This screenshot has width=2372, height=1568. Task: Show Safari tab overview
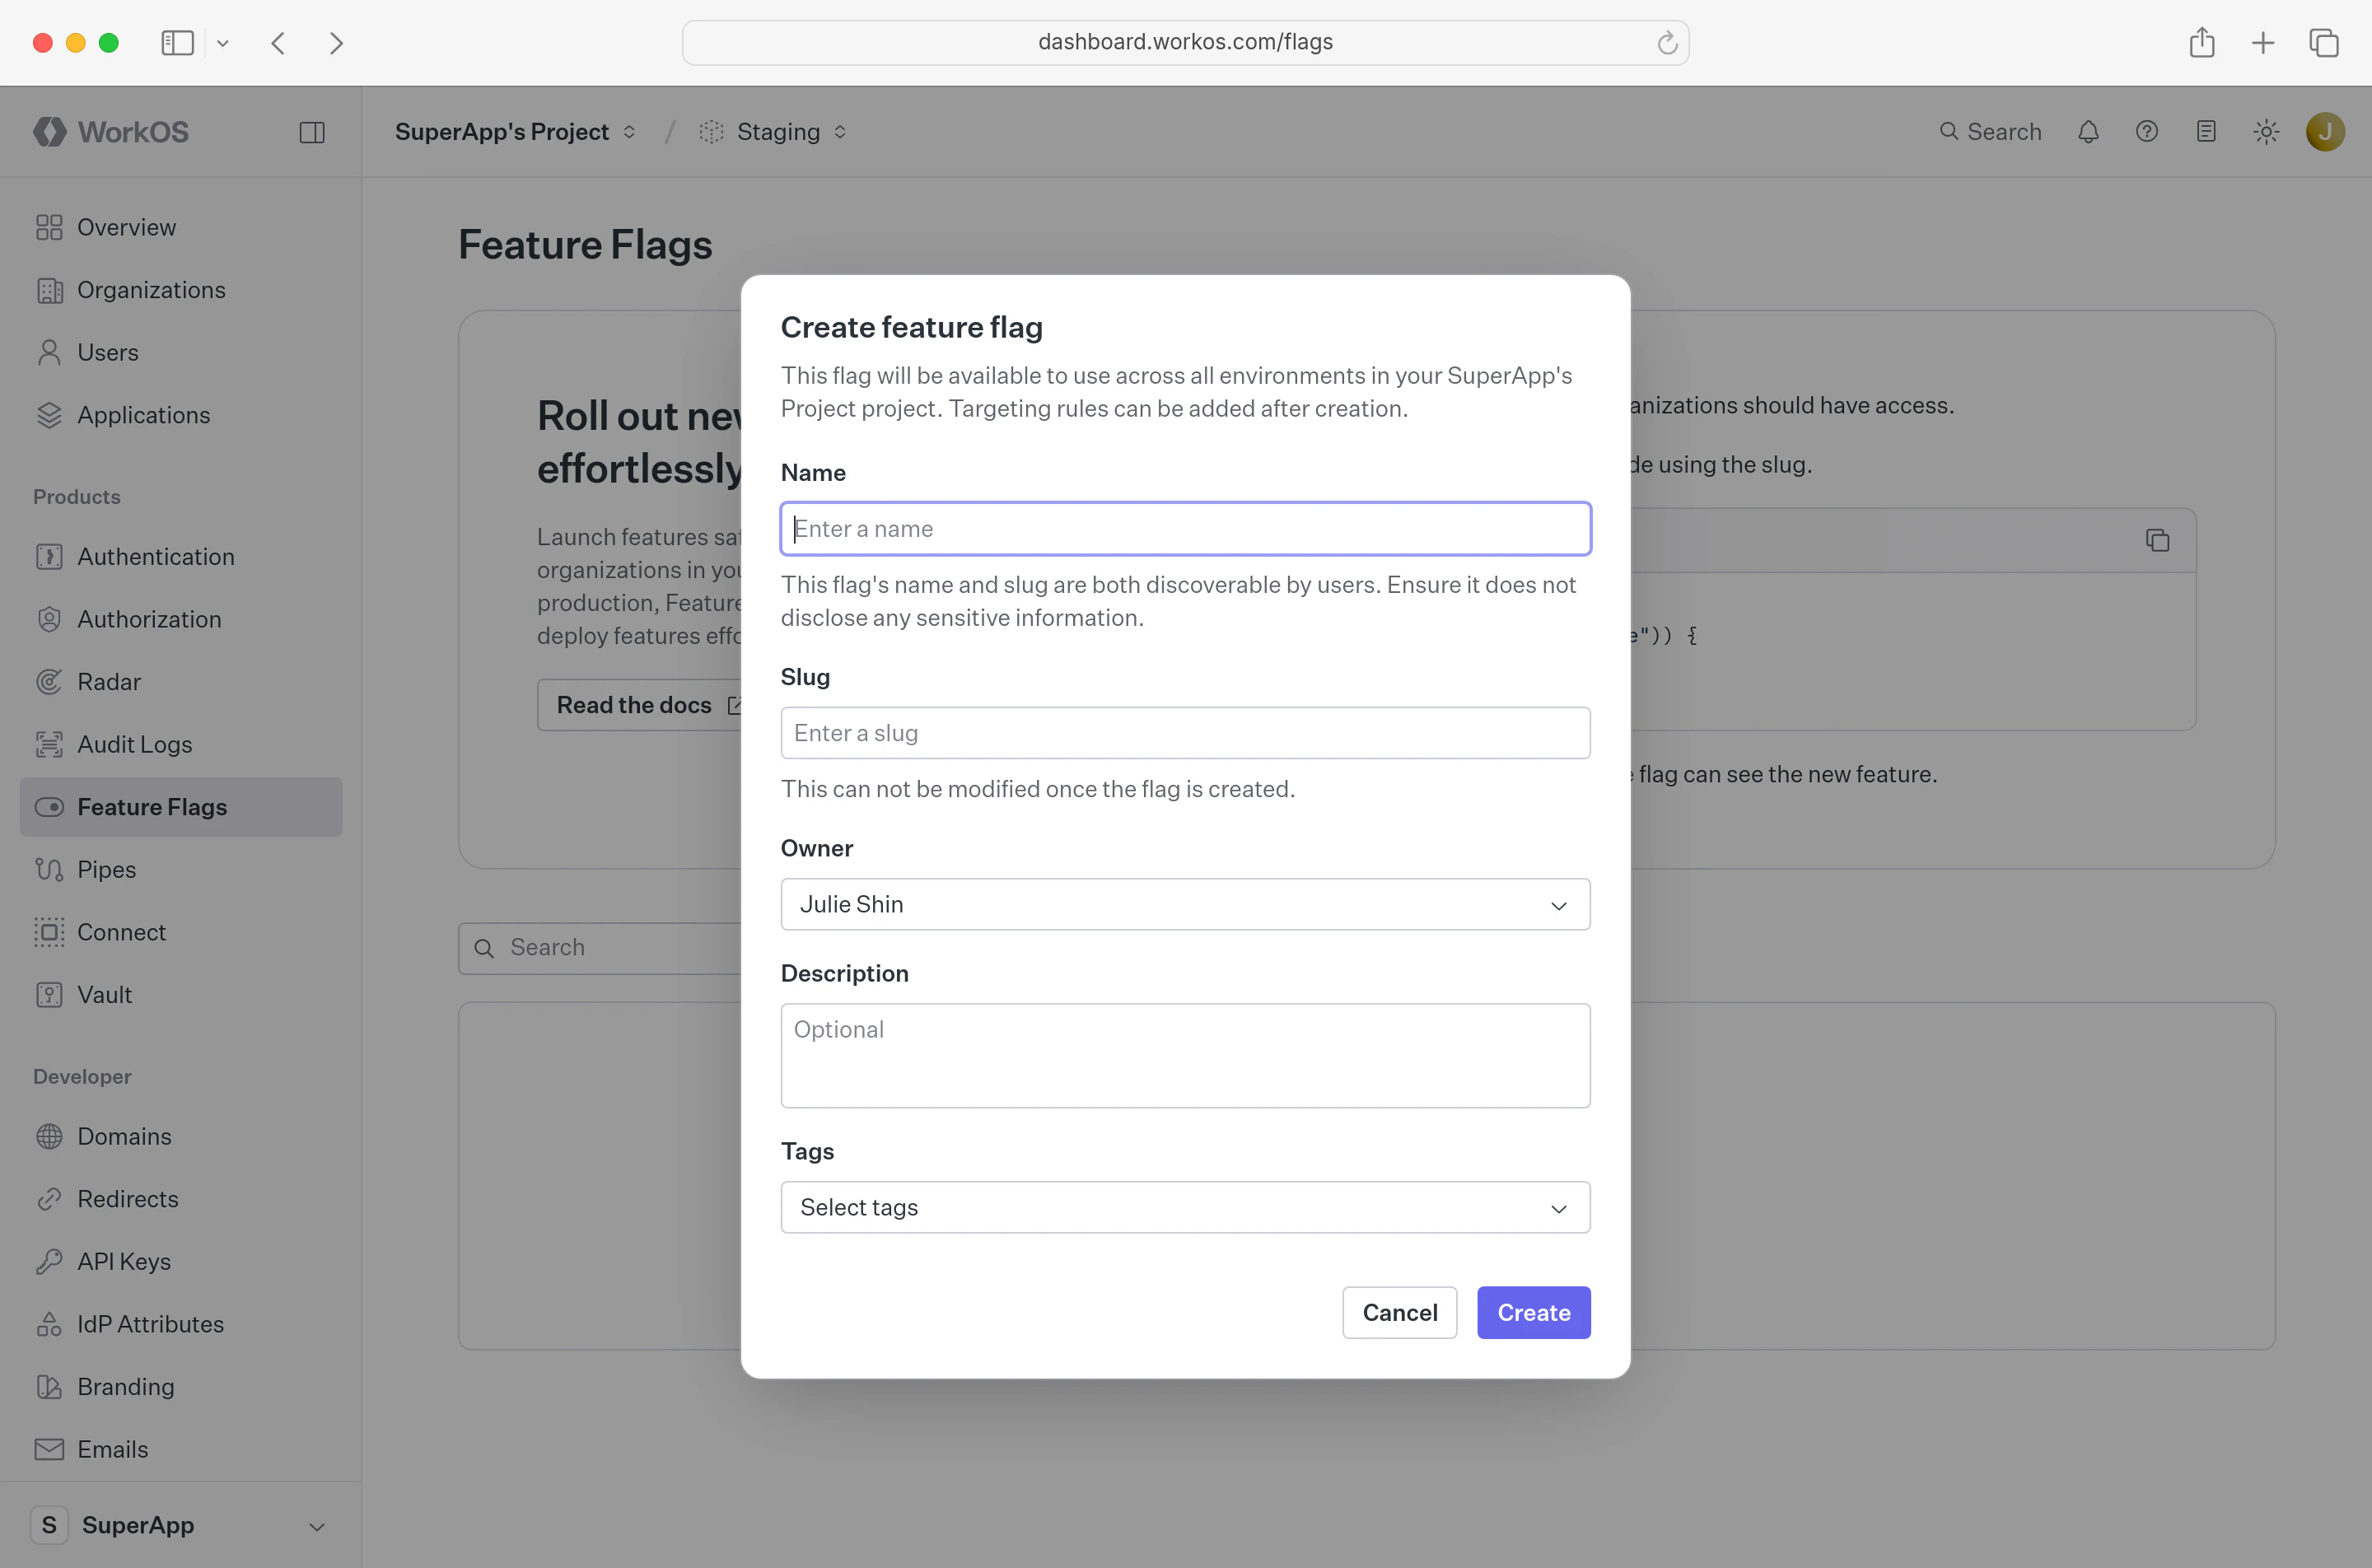click(2324, 43)
